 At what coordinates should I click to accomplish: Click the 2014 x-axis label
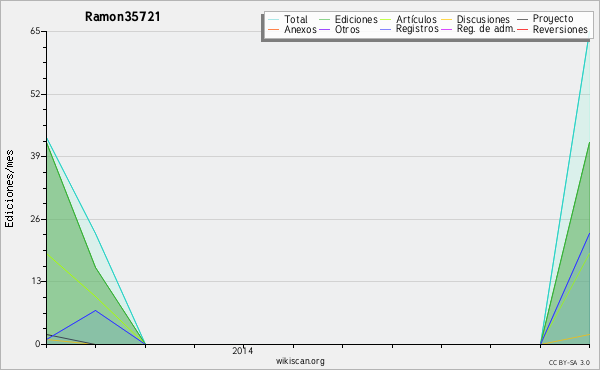point(243,350)
